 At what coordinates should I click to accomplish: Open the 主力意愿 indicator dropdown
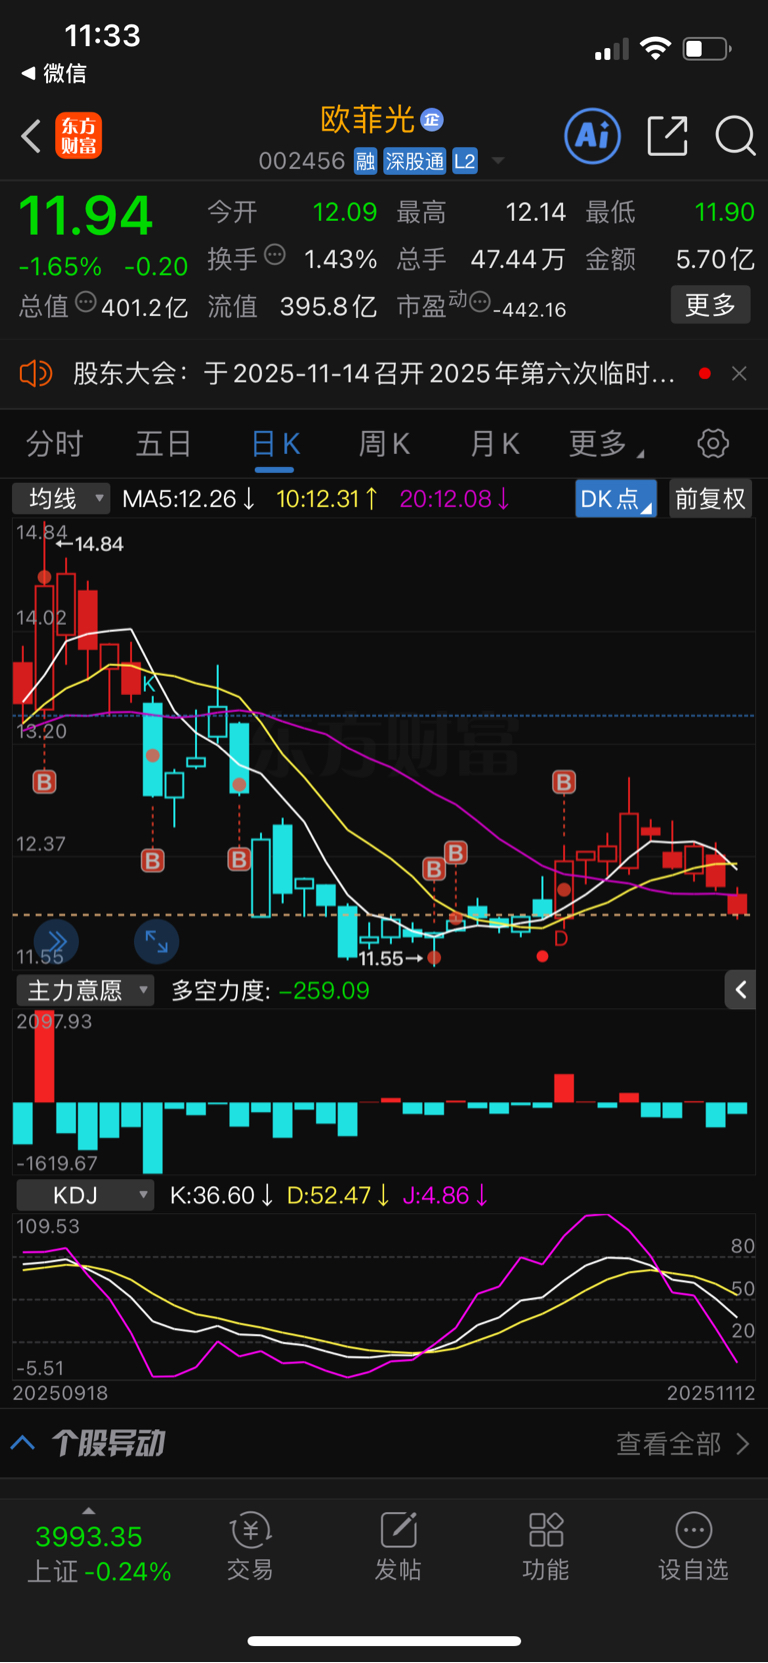pyautogui.click(x=85, y=990)
